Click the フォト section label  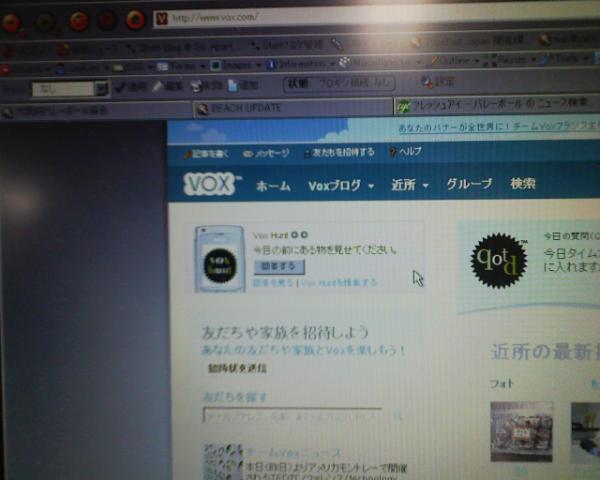pyautogui.click(x=501, y=384)
